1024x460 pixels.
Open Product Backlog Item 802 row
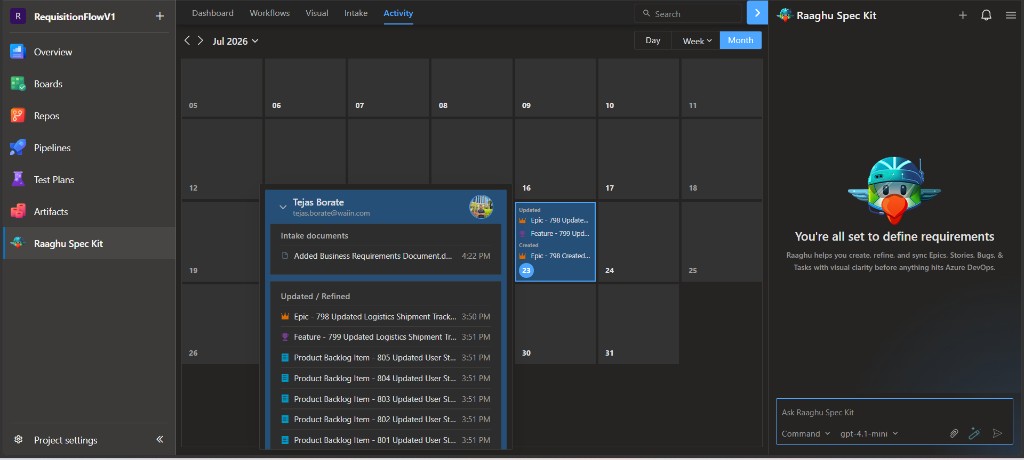coord(385,419)
